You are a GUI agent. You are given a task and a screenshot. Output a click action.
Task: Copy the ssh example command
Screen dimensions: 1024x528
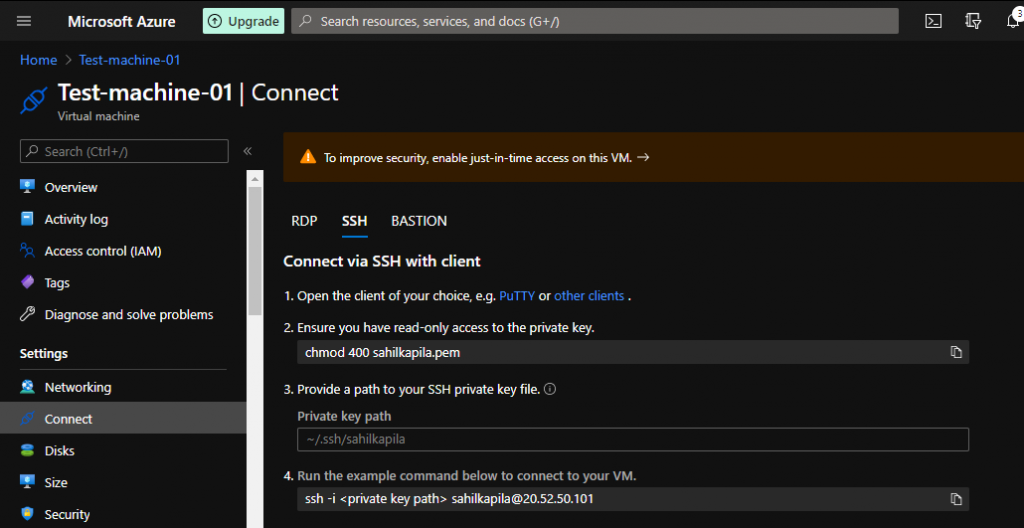pos(956,499)
